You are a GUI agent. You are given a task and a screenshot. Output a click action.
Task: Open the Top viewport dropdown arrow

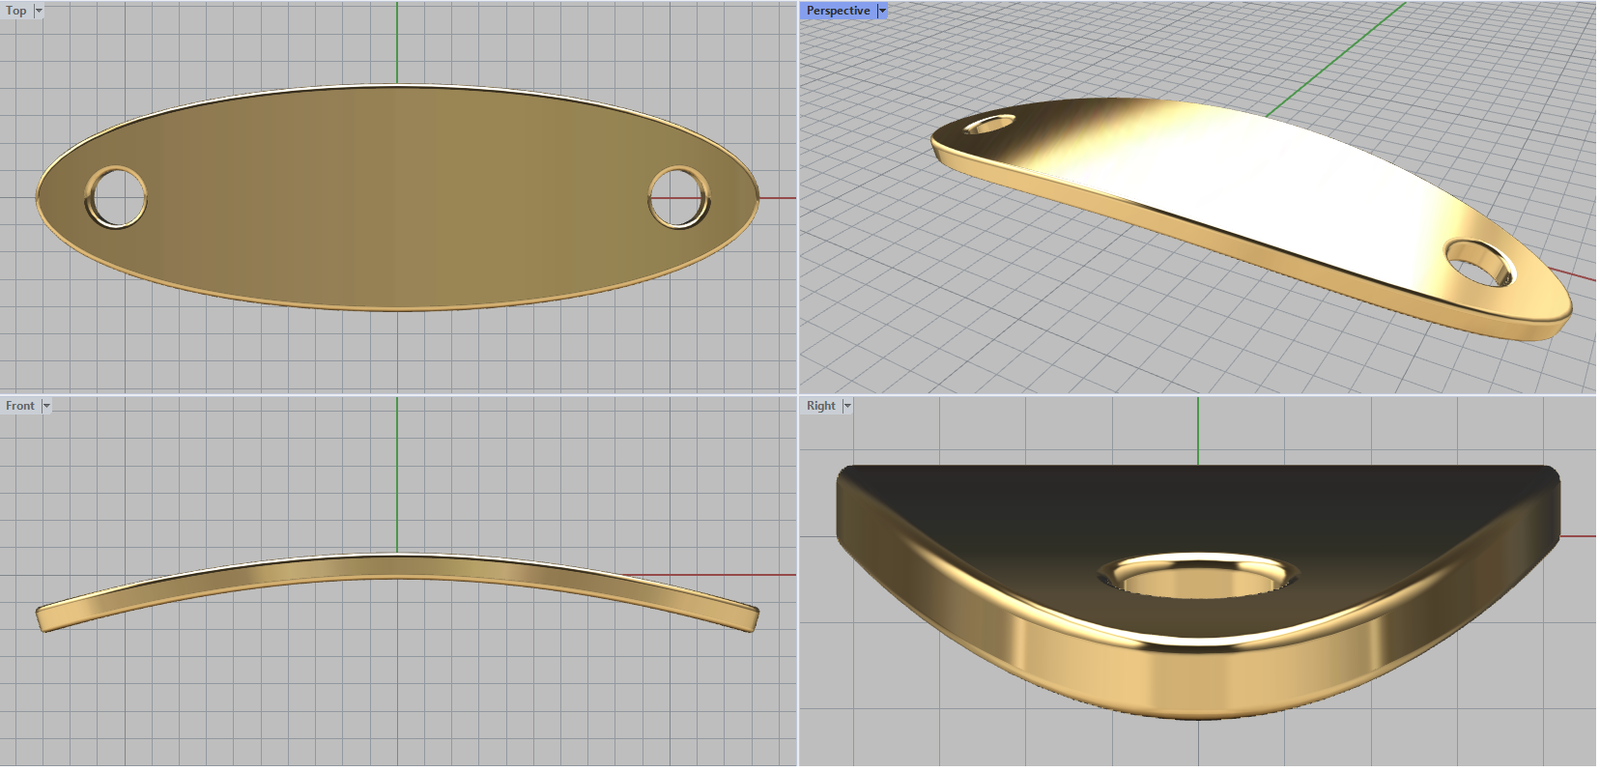click(x=39, y=11)
